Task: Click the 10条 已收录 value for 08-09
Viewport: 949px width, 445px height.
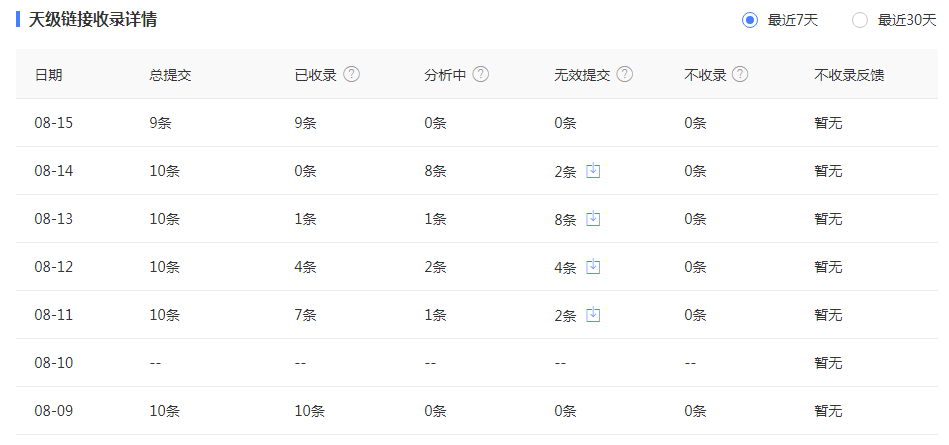Action: point(309,411)
